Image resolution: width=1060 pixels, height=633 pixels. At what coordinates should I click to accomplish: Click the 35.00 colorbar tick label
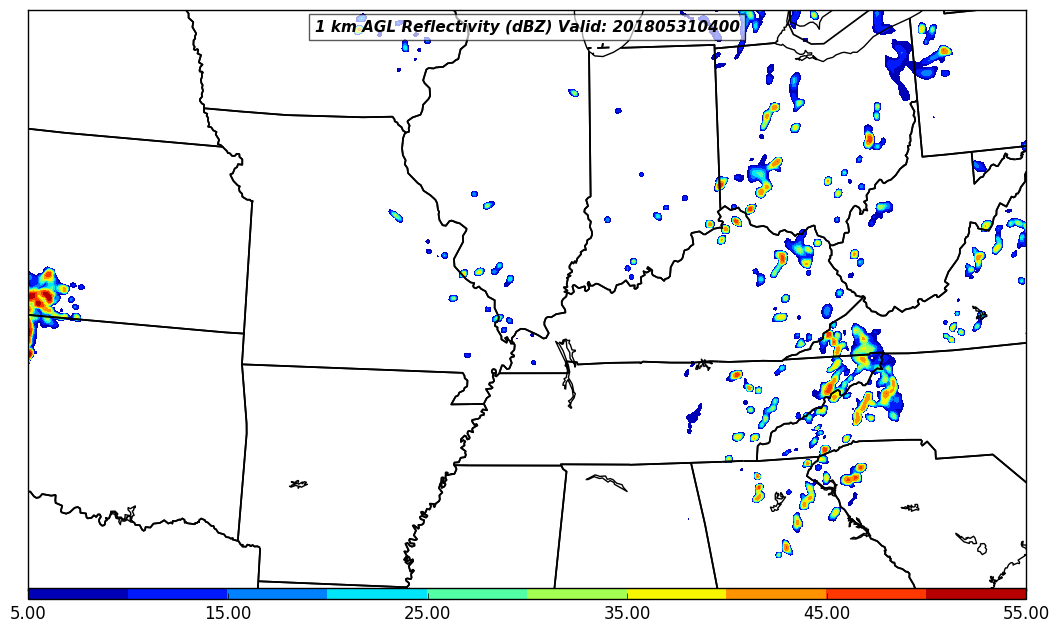627,613
